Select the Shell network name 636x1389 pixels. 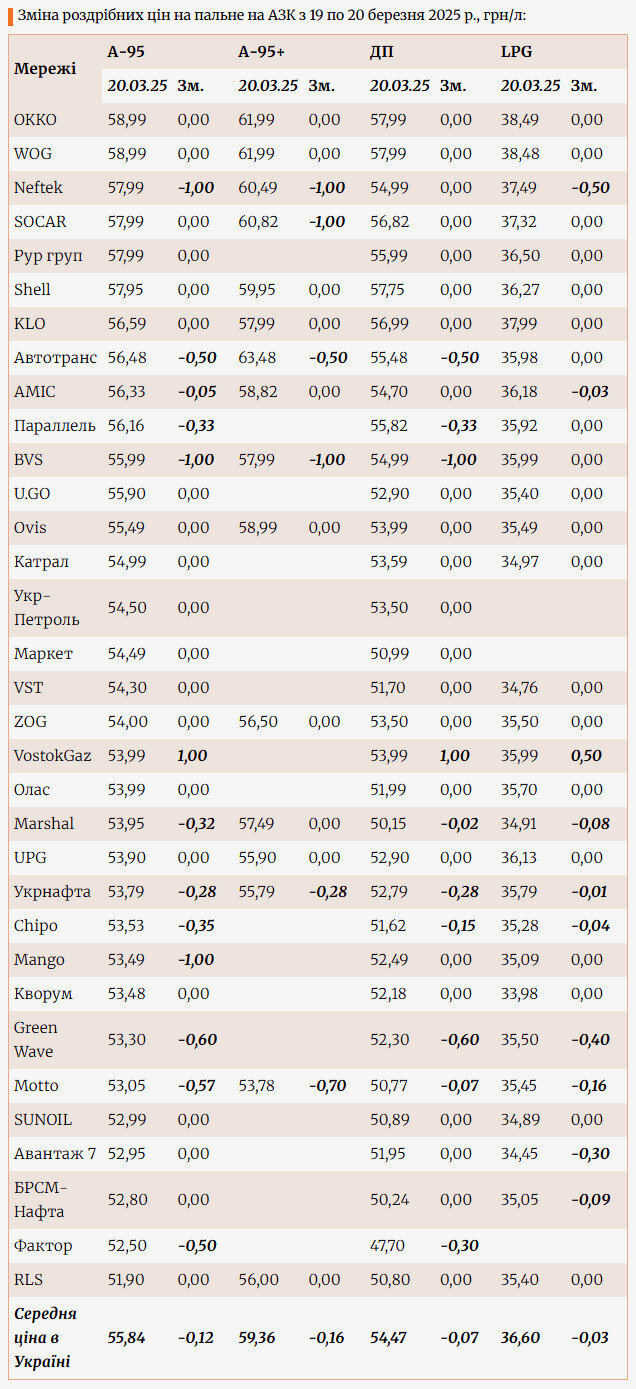click(32, 290)
